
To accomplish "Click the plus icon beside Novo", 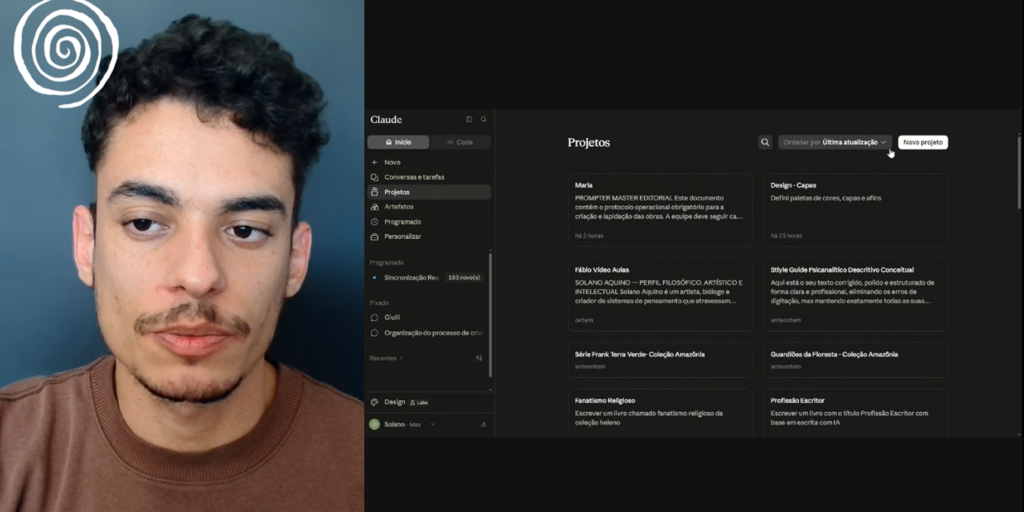I will 374,162.
